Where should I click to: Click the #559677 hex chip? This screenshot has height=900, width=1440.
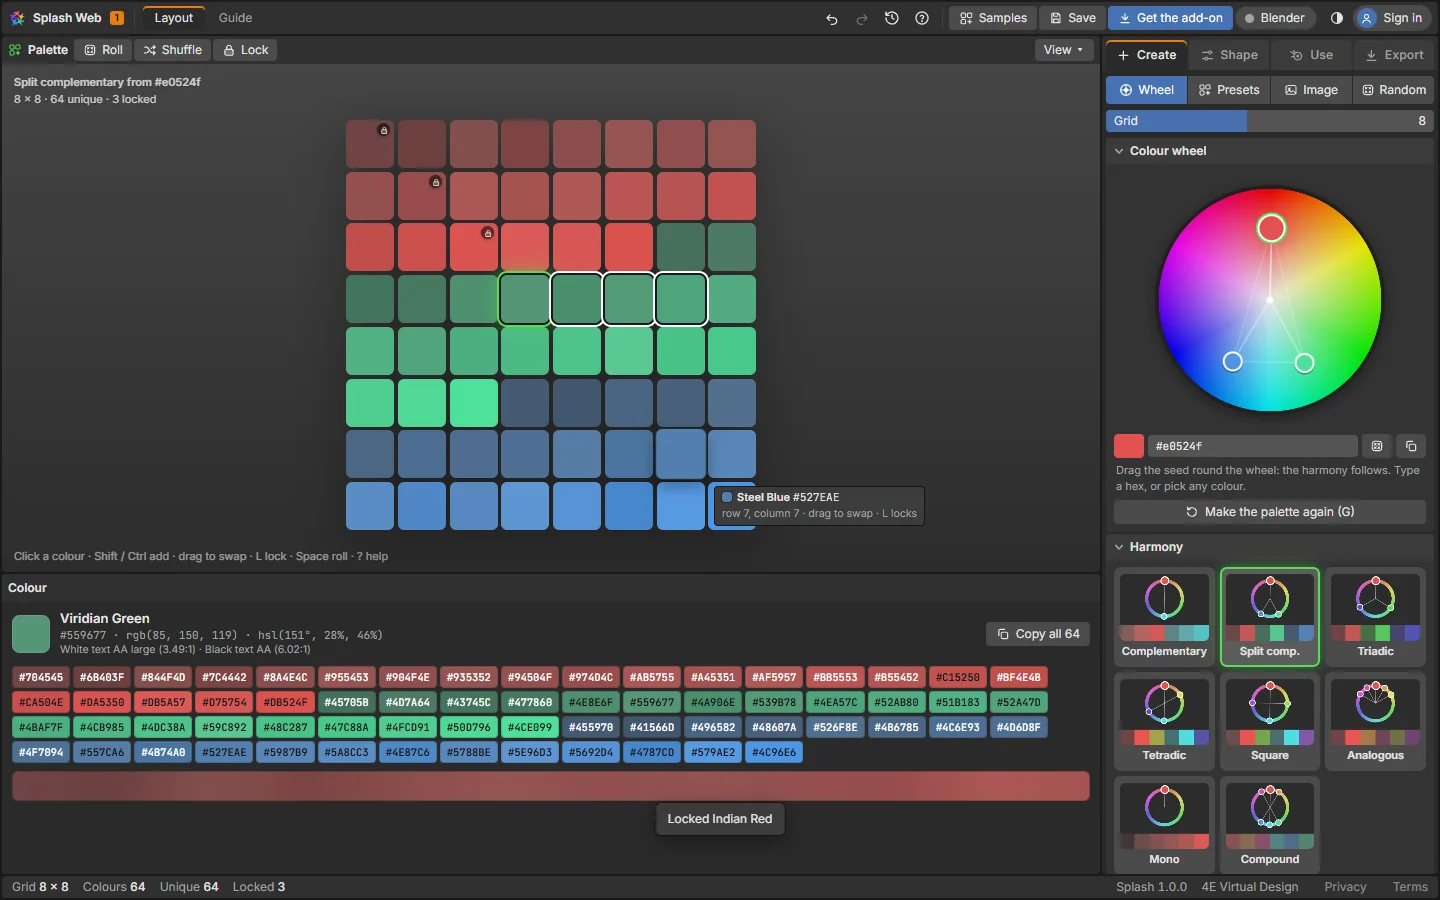click(652, 702)
